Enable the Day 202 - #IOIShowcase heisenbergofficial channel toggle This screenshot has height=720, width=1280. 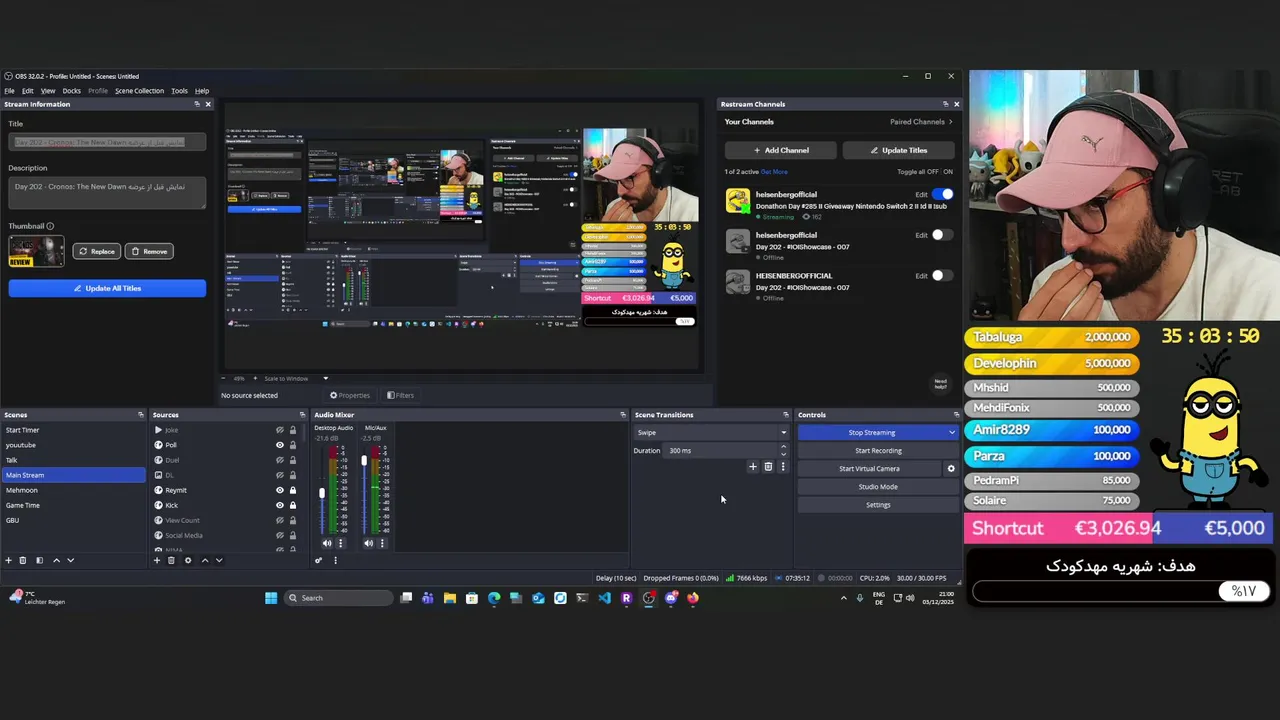[x=943, y=235]
